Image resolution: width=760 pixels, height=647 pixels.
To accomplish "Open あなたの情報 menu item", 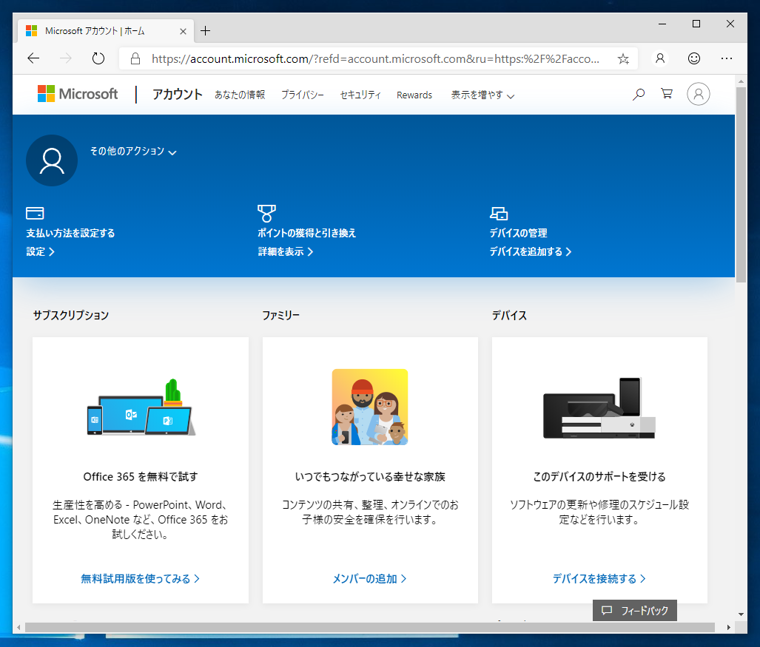I will click(x=240, y=95).
